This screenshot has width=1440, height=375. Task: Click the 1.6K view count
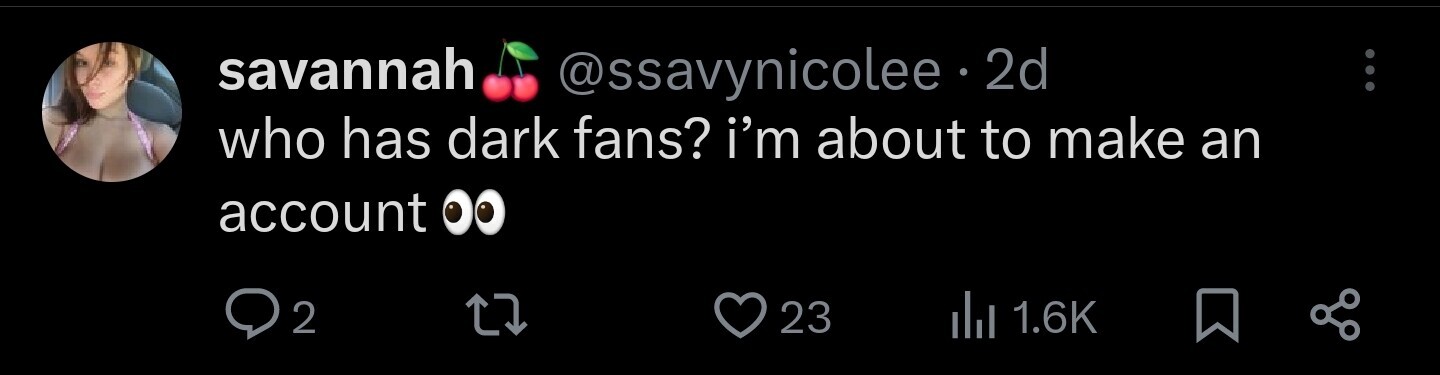[1055, 320]
